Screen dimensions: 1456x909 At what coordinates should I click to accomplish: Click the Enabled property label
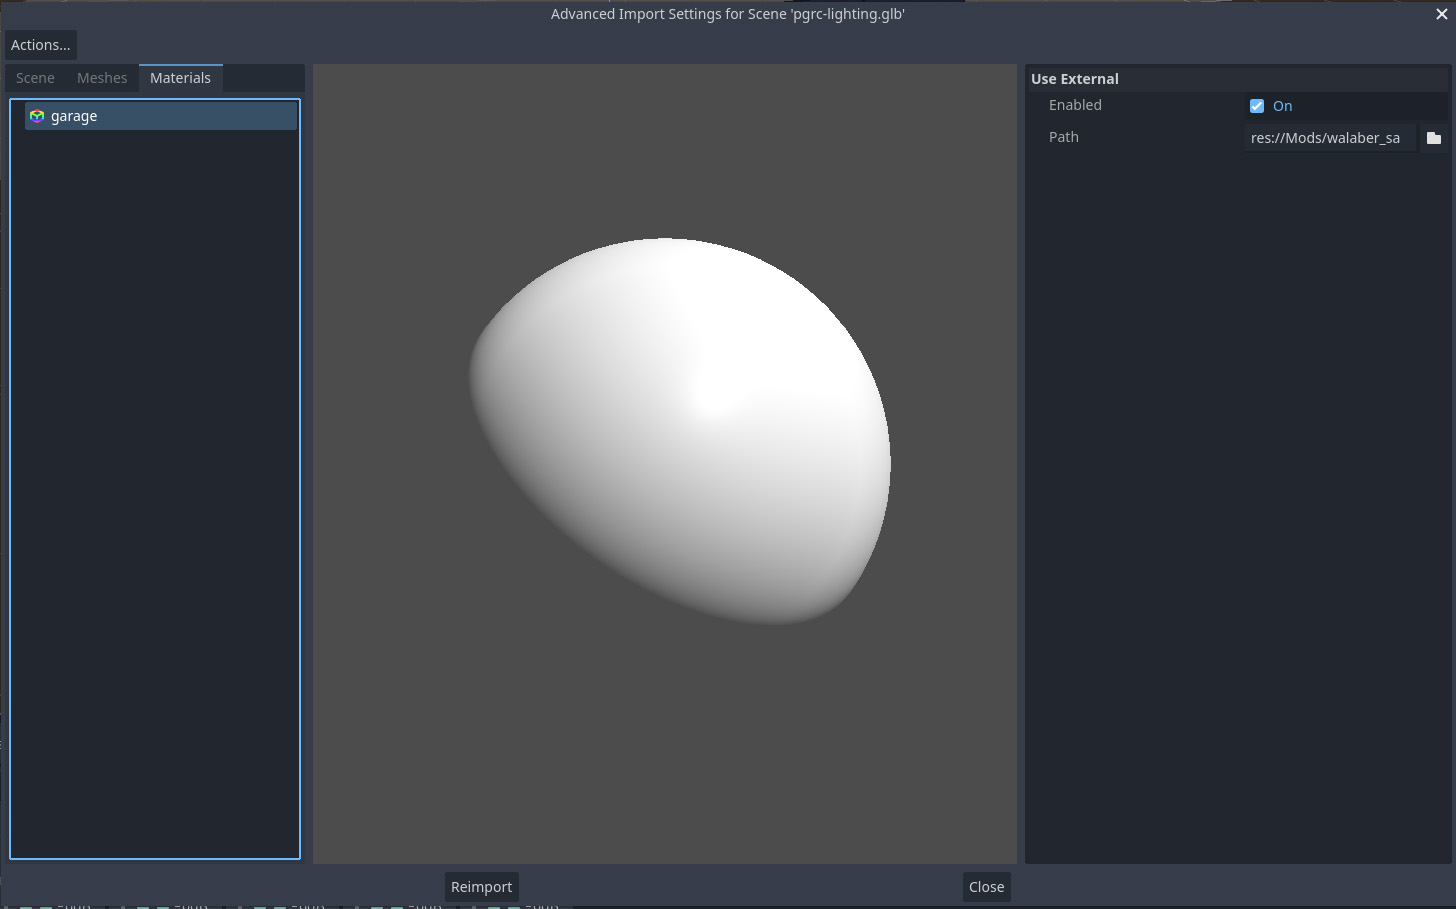(1075, 105)
